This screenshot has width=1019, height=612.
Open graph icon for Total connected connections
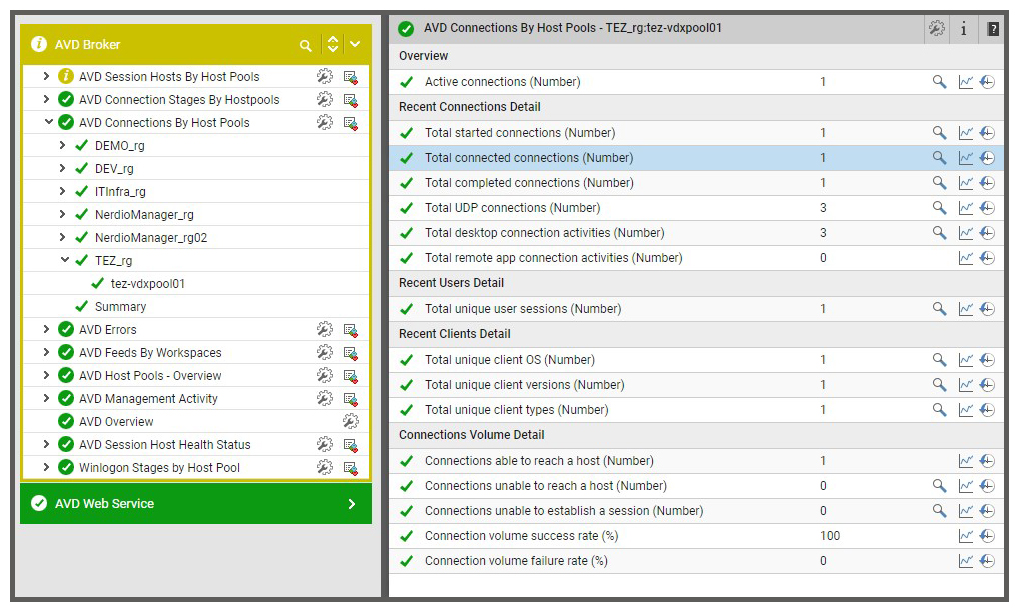[x=966, y=158]
